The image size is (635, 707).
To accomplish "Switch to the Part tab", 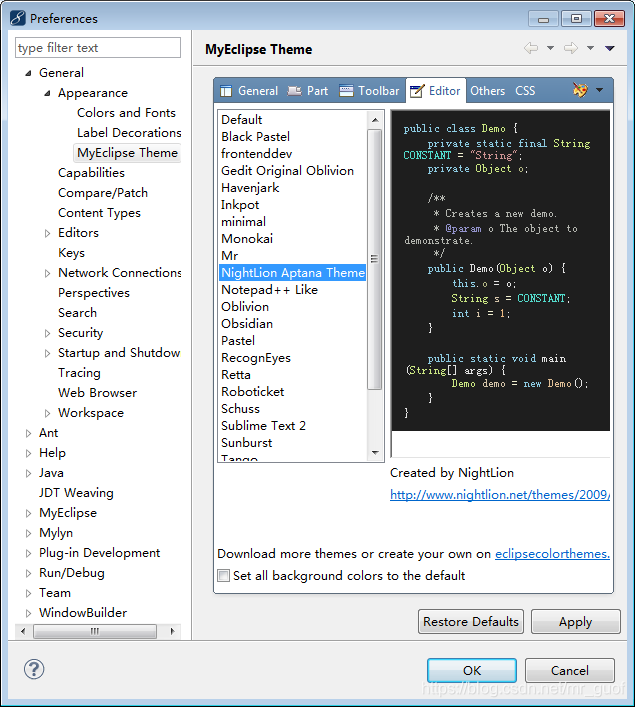I will click(x=308, y=91).
